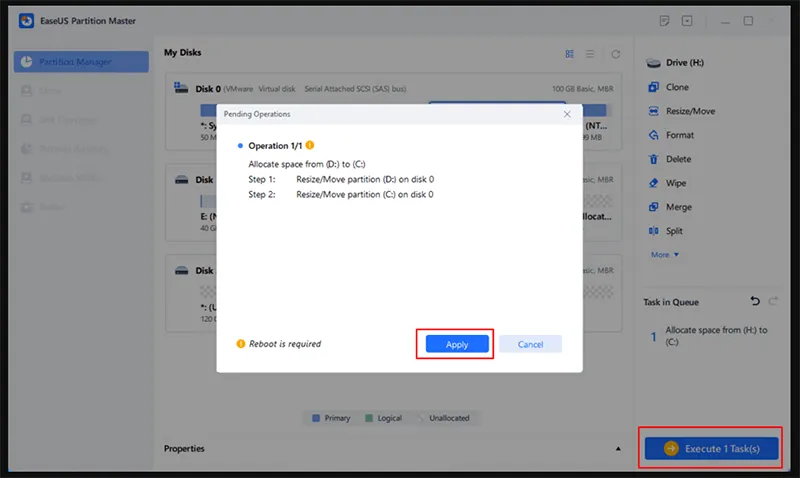Select the Split partition icon
Screen dimensions: 800x478
click(x=653, y=231)
